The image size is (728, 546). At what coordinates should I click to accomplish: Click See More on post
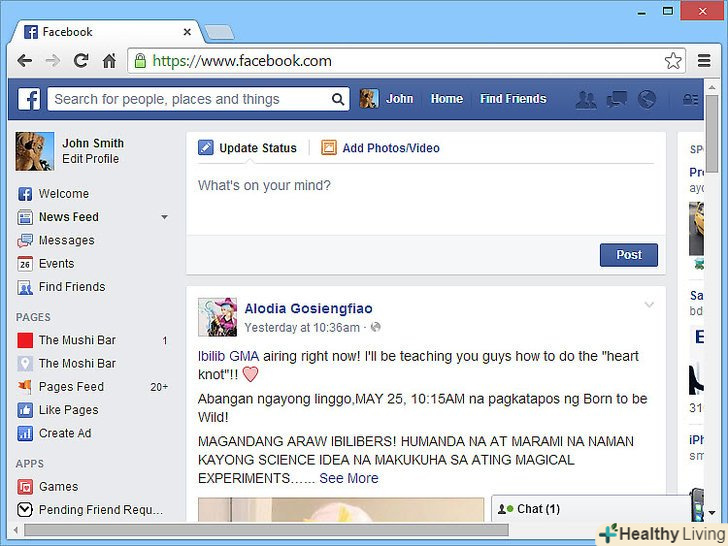click(349, 478)
